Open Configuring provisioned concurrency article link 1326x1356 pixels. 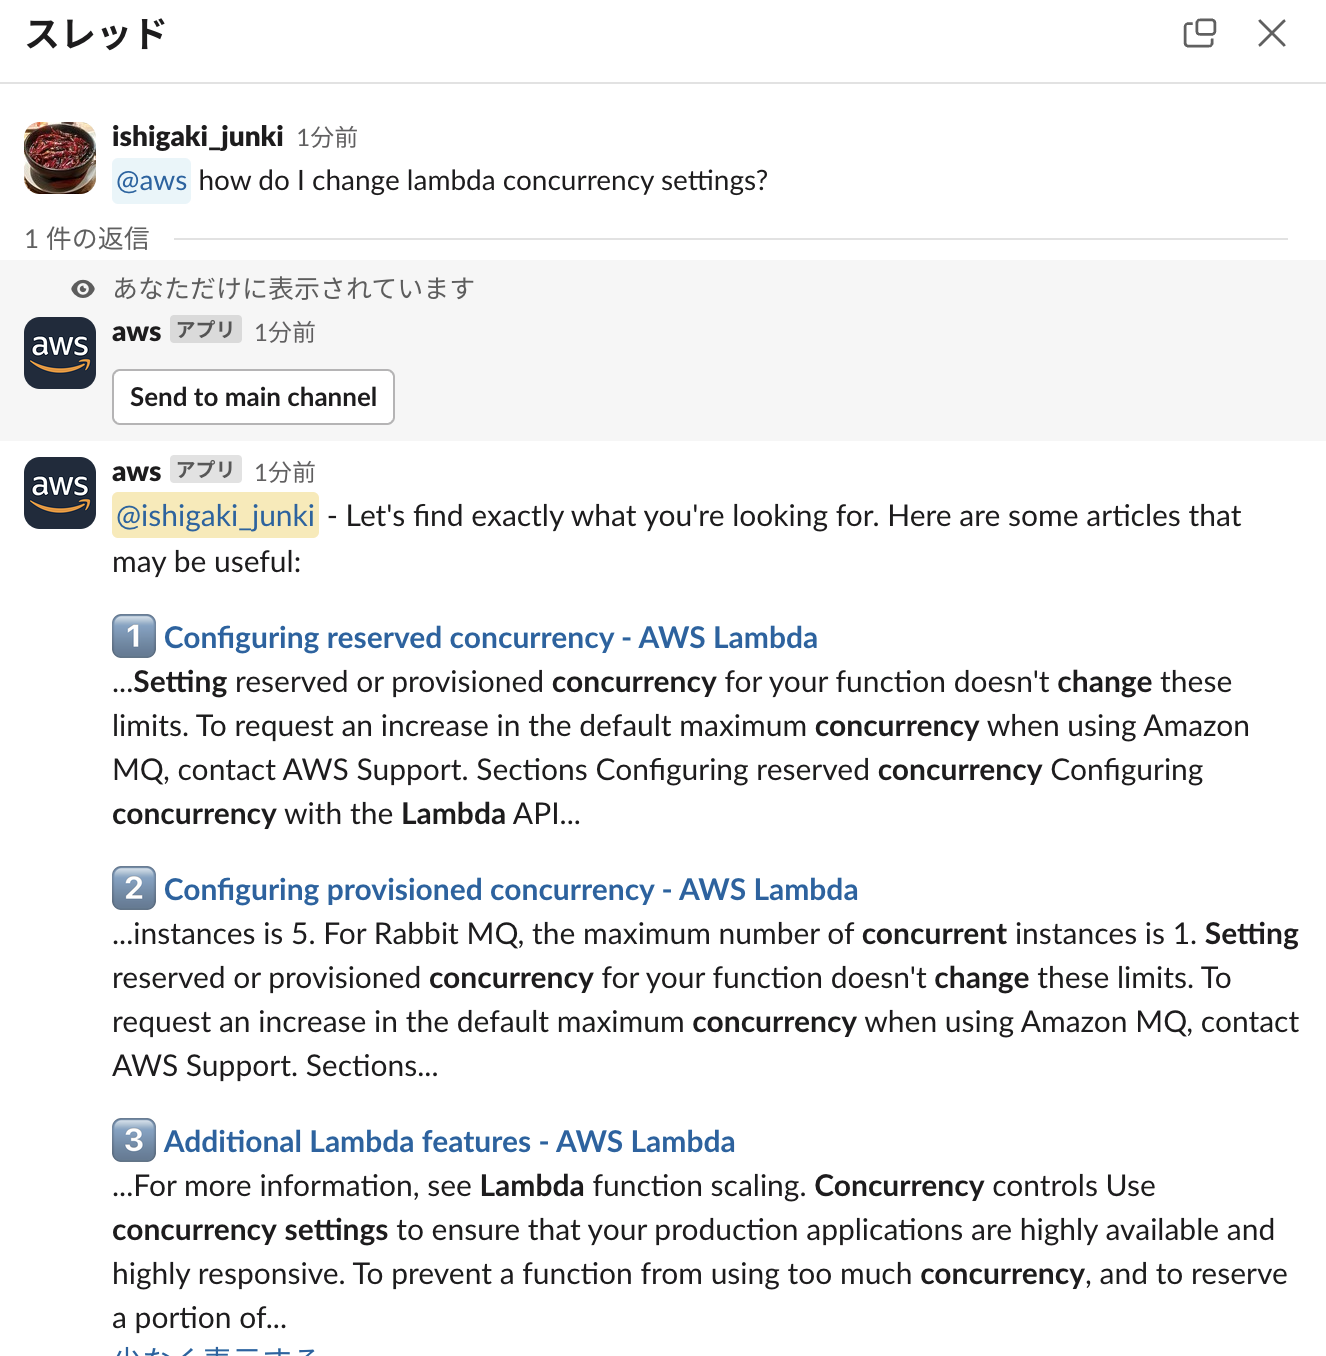pos(510,889)
